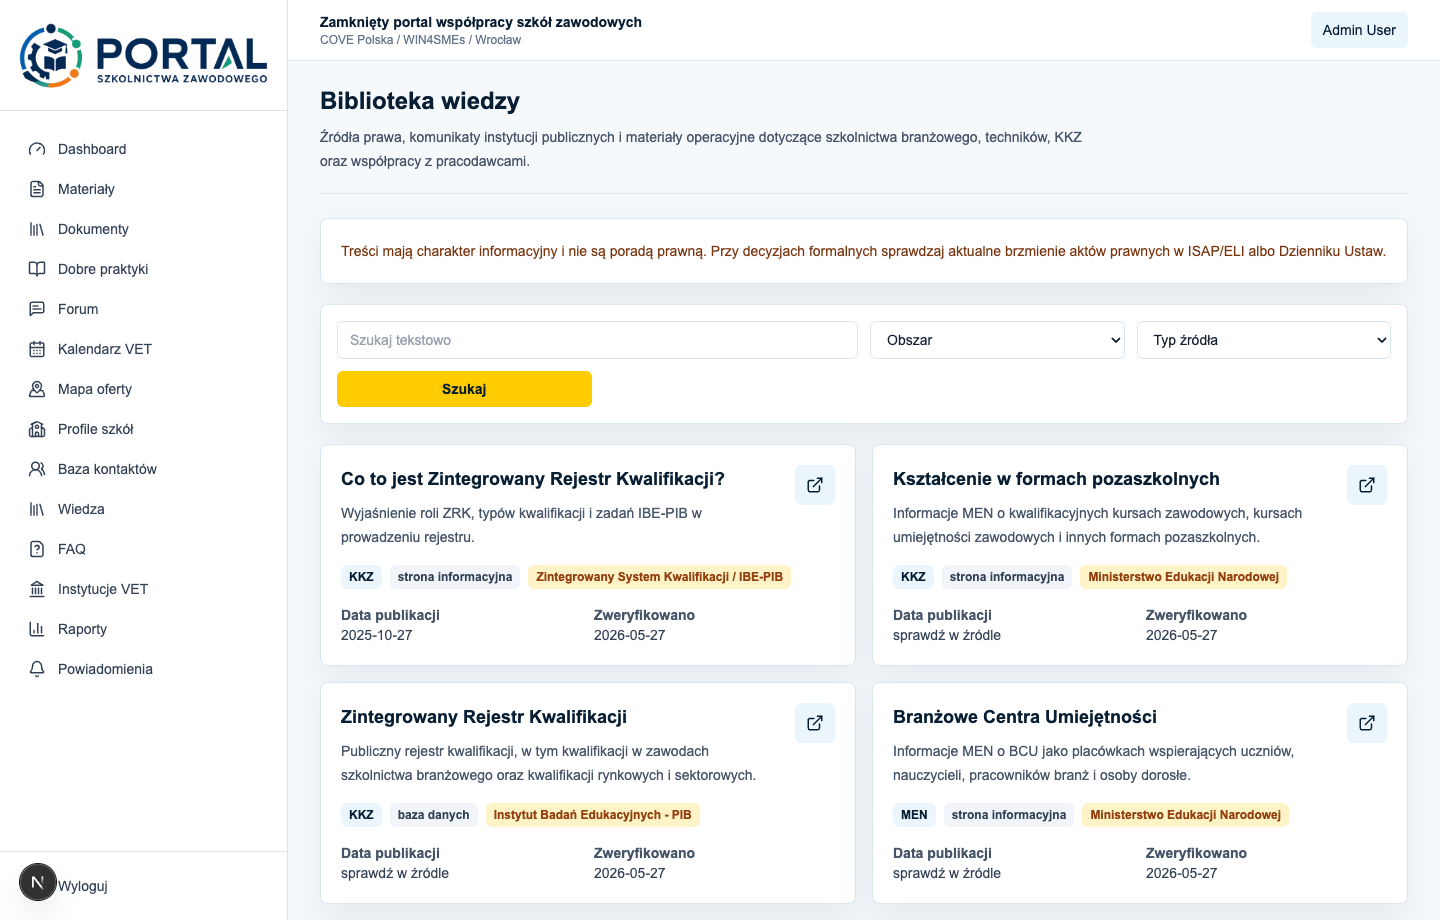
Task: Open external link for Kształcenie w formach pozaszkolnych
Action: click(x=1367, y=485)
